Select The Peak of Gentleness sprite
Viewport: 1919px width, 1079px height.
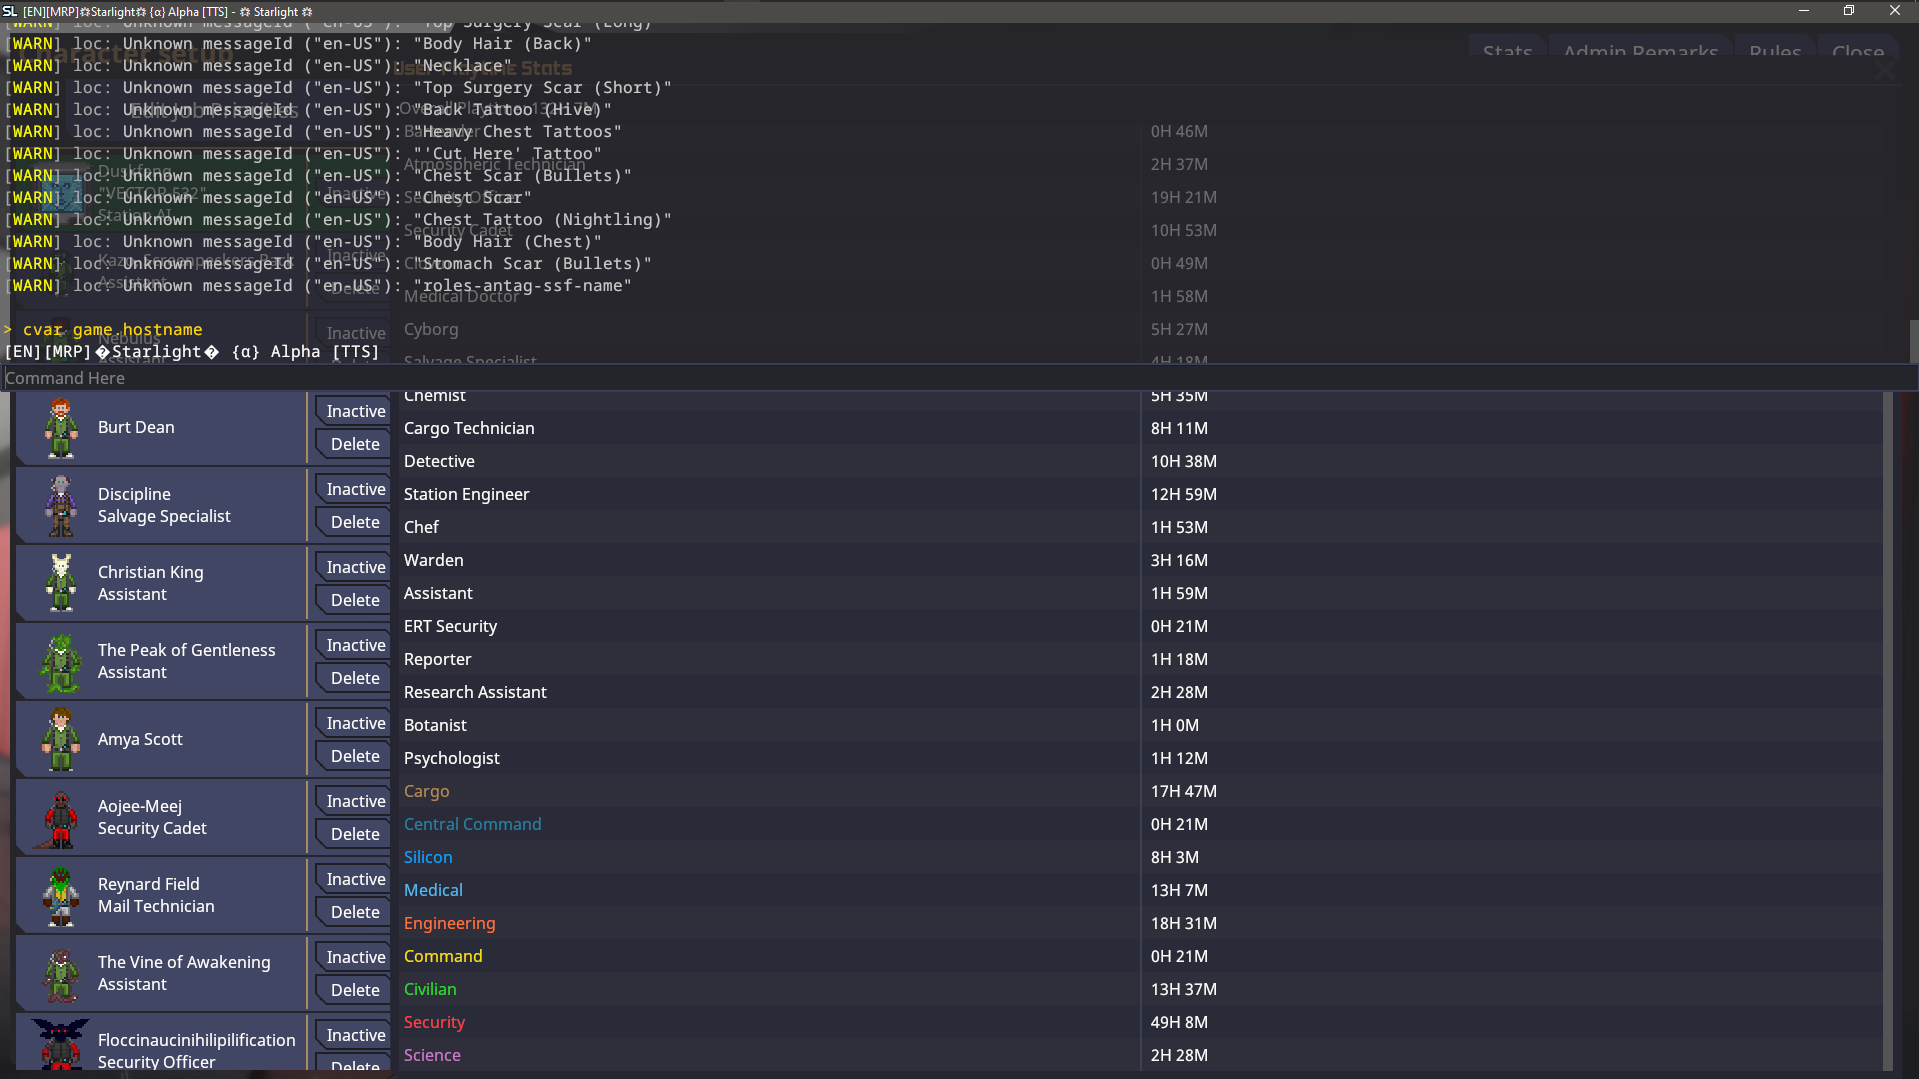click(61, 662)
